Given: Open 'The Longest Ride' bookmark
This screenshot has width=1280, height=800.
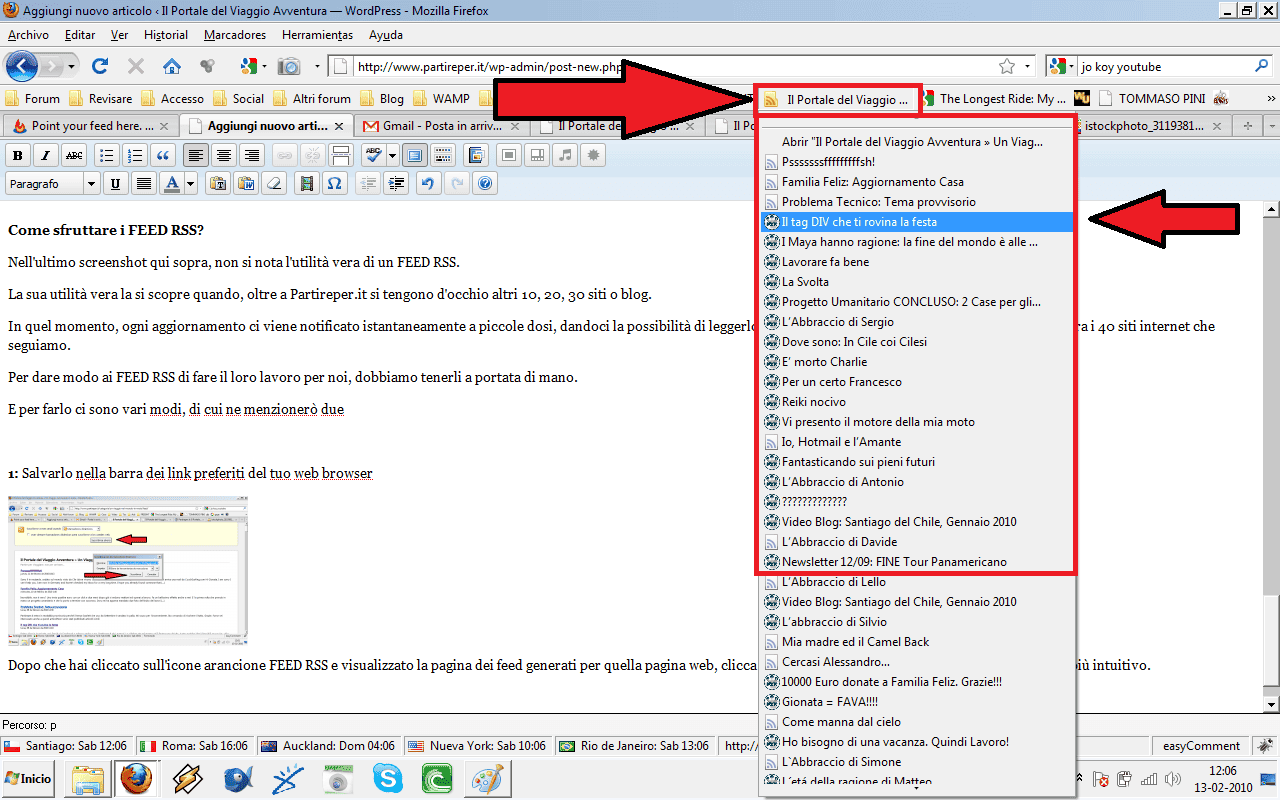Looking at the screenshot, I should [993, 99].
